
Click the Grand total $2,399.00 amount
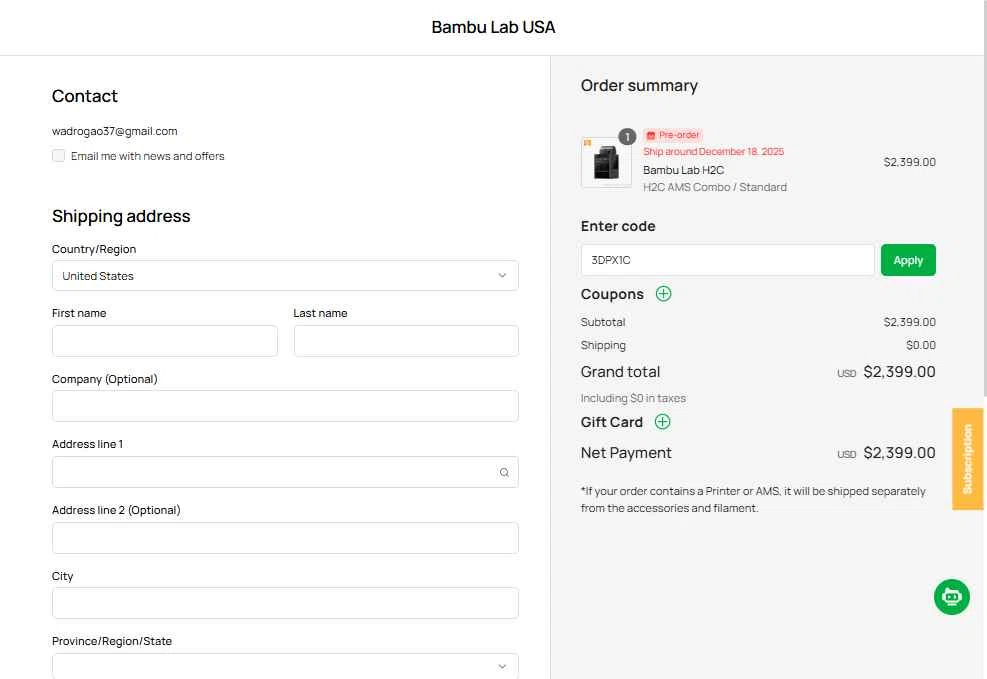pos(899,372)
